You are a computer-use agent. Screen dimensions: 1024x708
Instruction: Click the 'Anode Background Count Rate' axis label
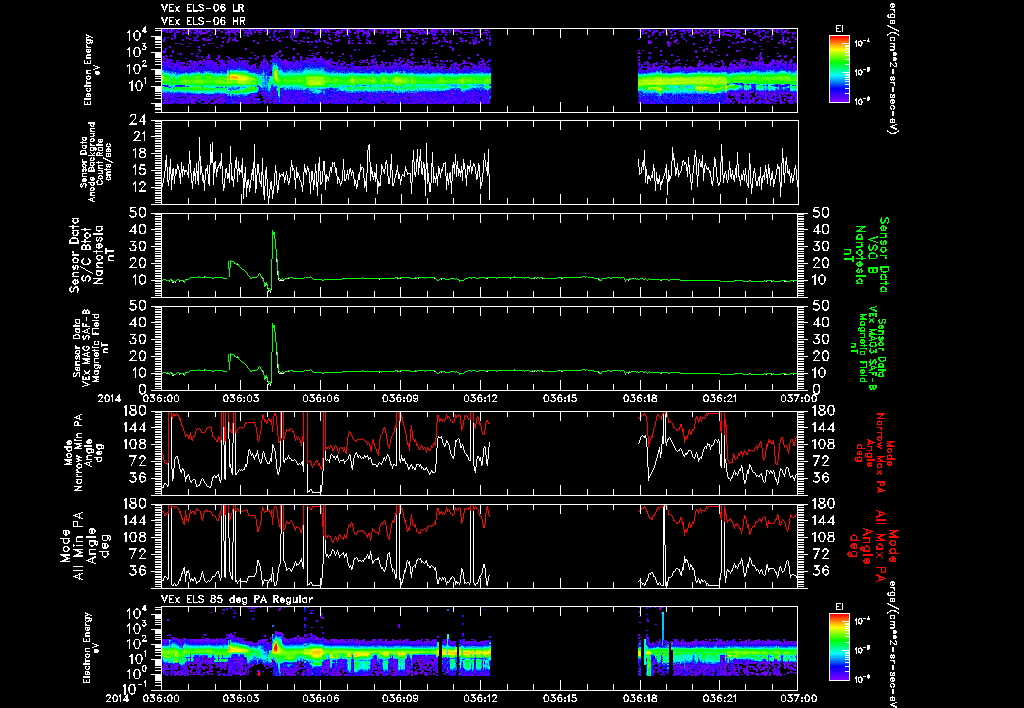click(x=96, y=162)
